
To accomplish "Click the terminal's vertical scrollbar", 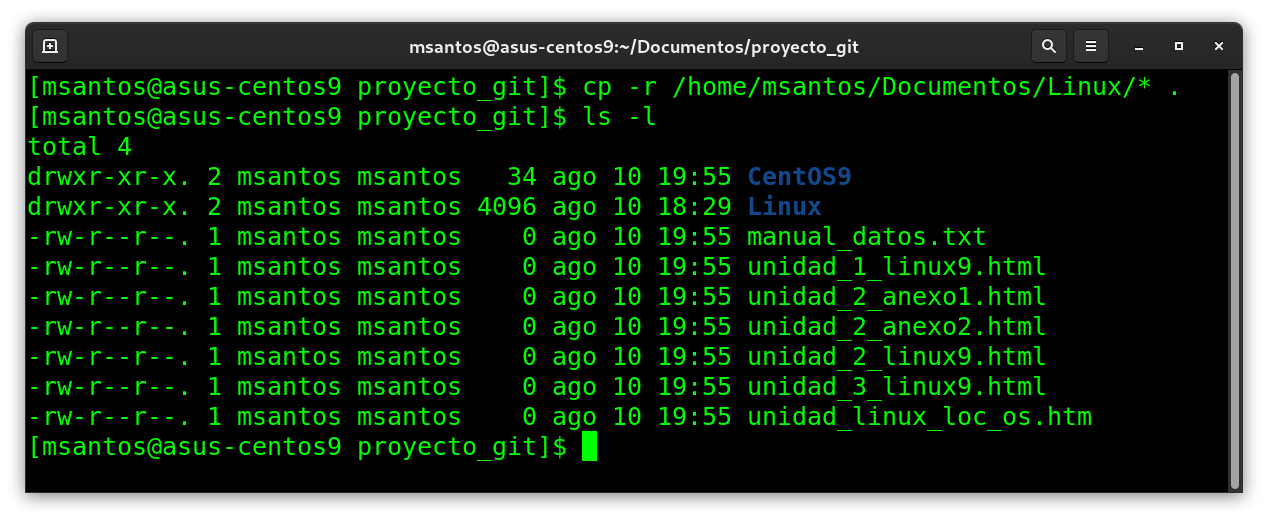I will point(1234,280).
